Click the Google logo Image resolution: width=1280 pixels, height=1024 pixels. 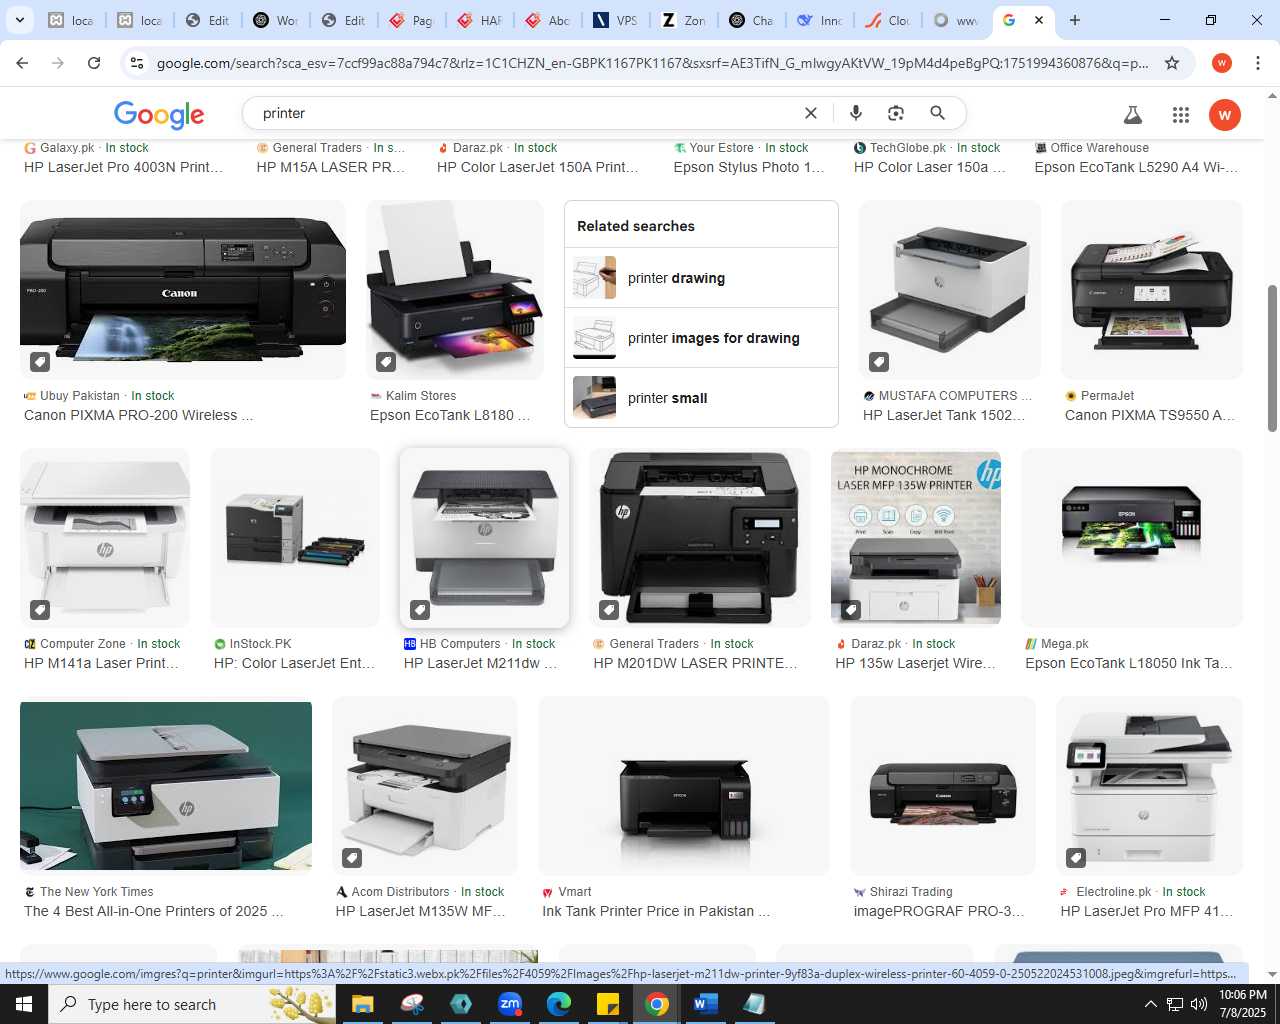(x=159, y=114)
